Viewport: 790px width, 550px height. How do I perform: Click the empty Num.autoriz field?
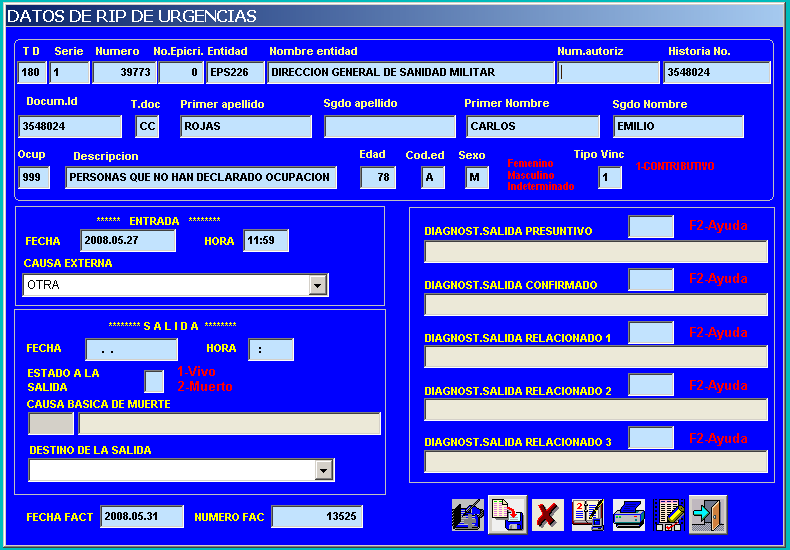pyautogui.click(x=608, y=73)
